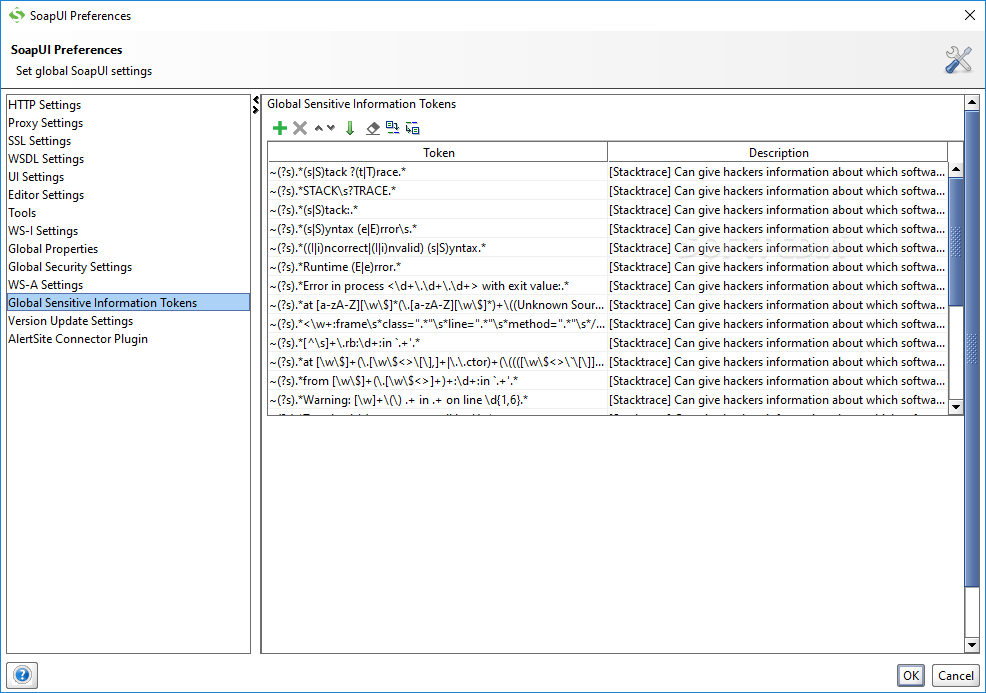Select token "~(?s).*(s|S)tack ?(t|T)race.*"

point(438,172)
